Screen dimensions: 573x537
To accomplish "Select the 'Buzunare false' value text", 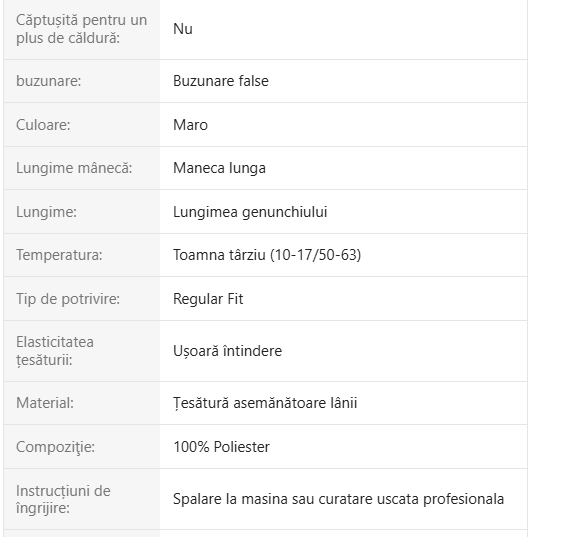I will click(221, 81).
